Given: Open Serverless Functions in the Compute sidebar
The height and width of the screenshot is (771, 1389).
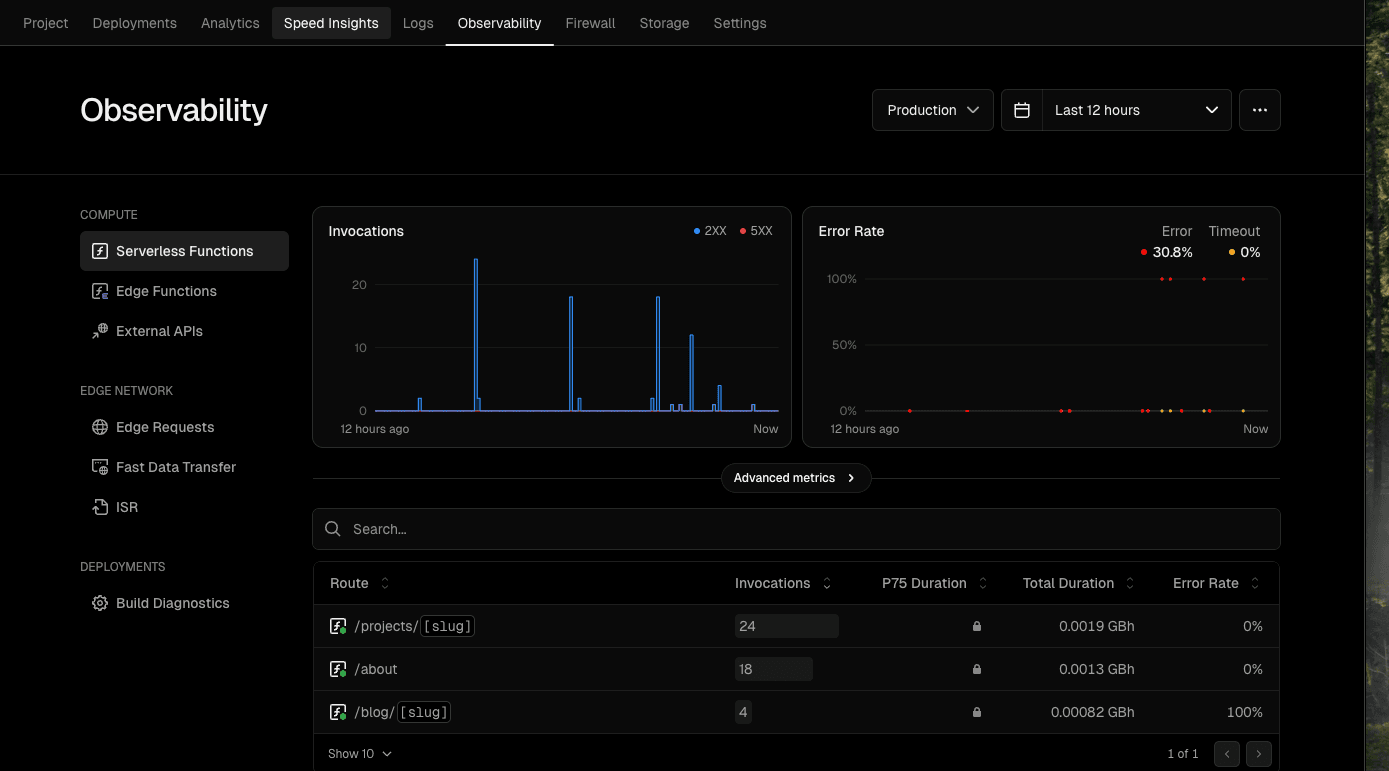Looking at the screenshot, I should (184, 251).
